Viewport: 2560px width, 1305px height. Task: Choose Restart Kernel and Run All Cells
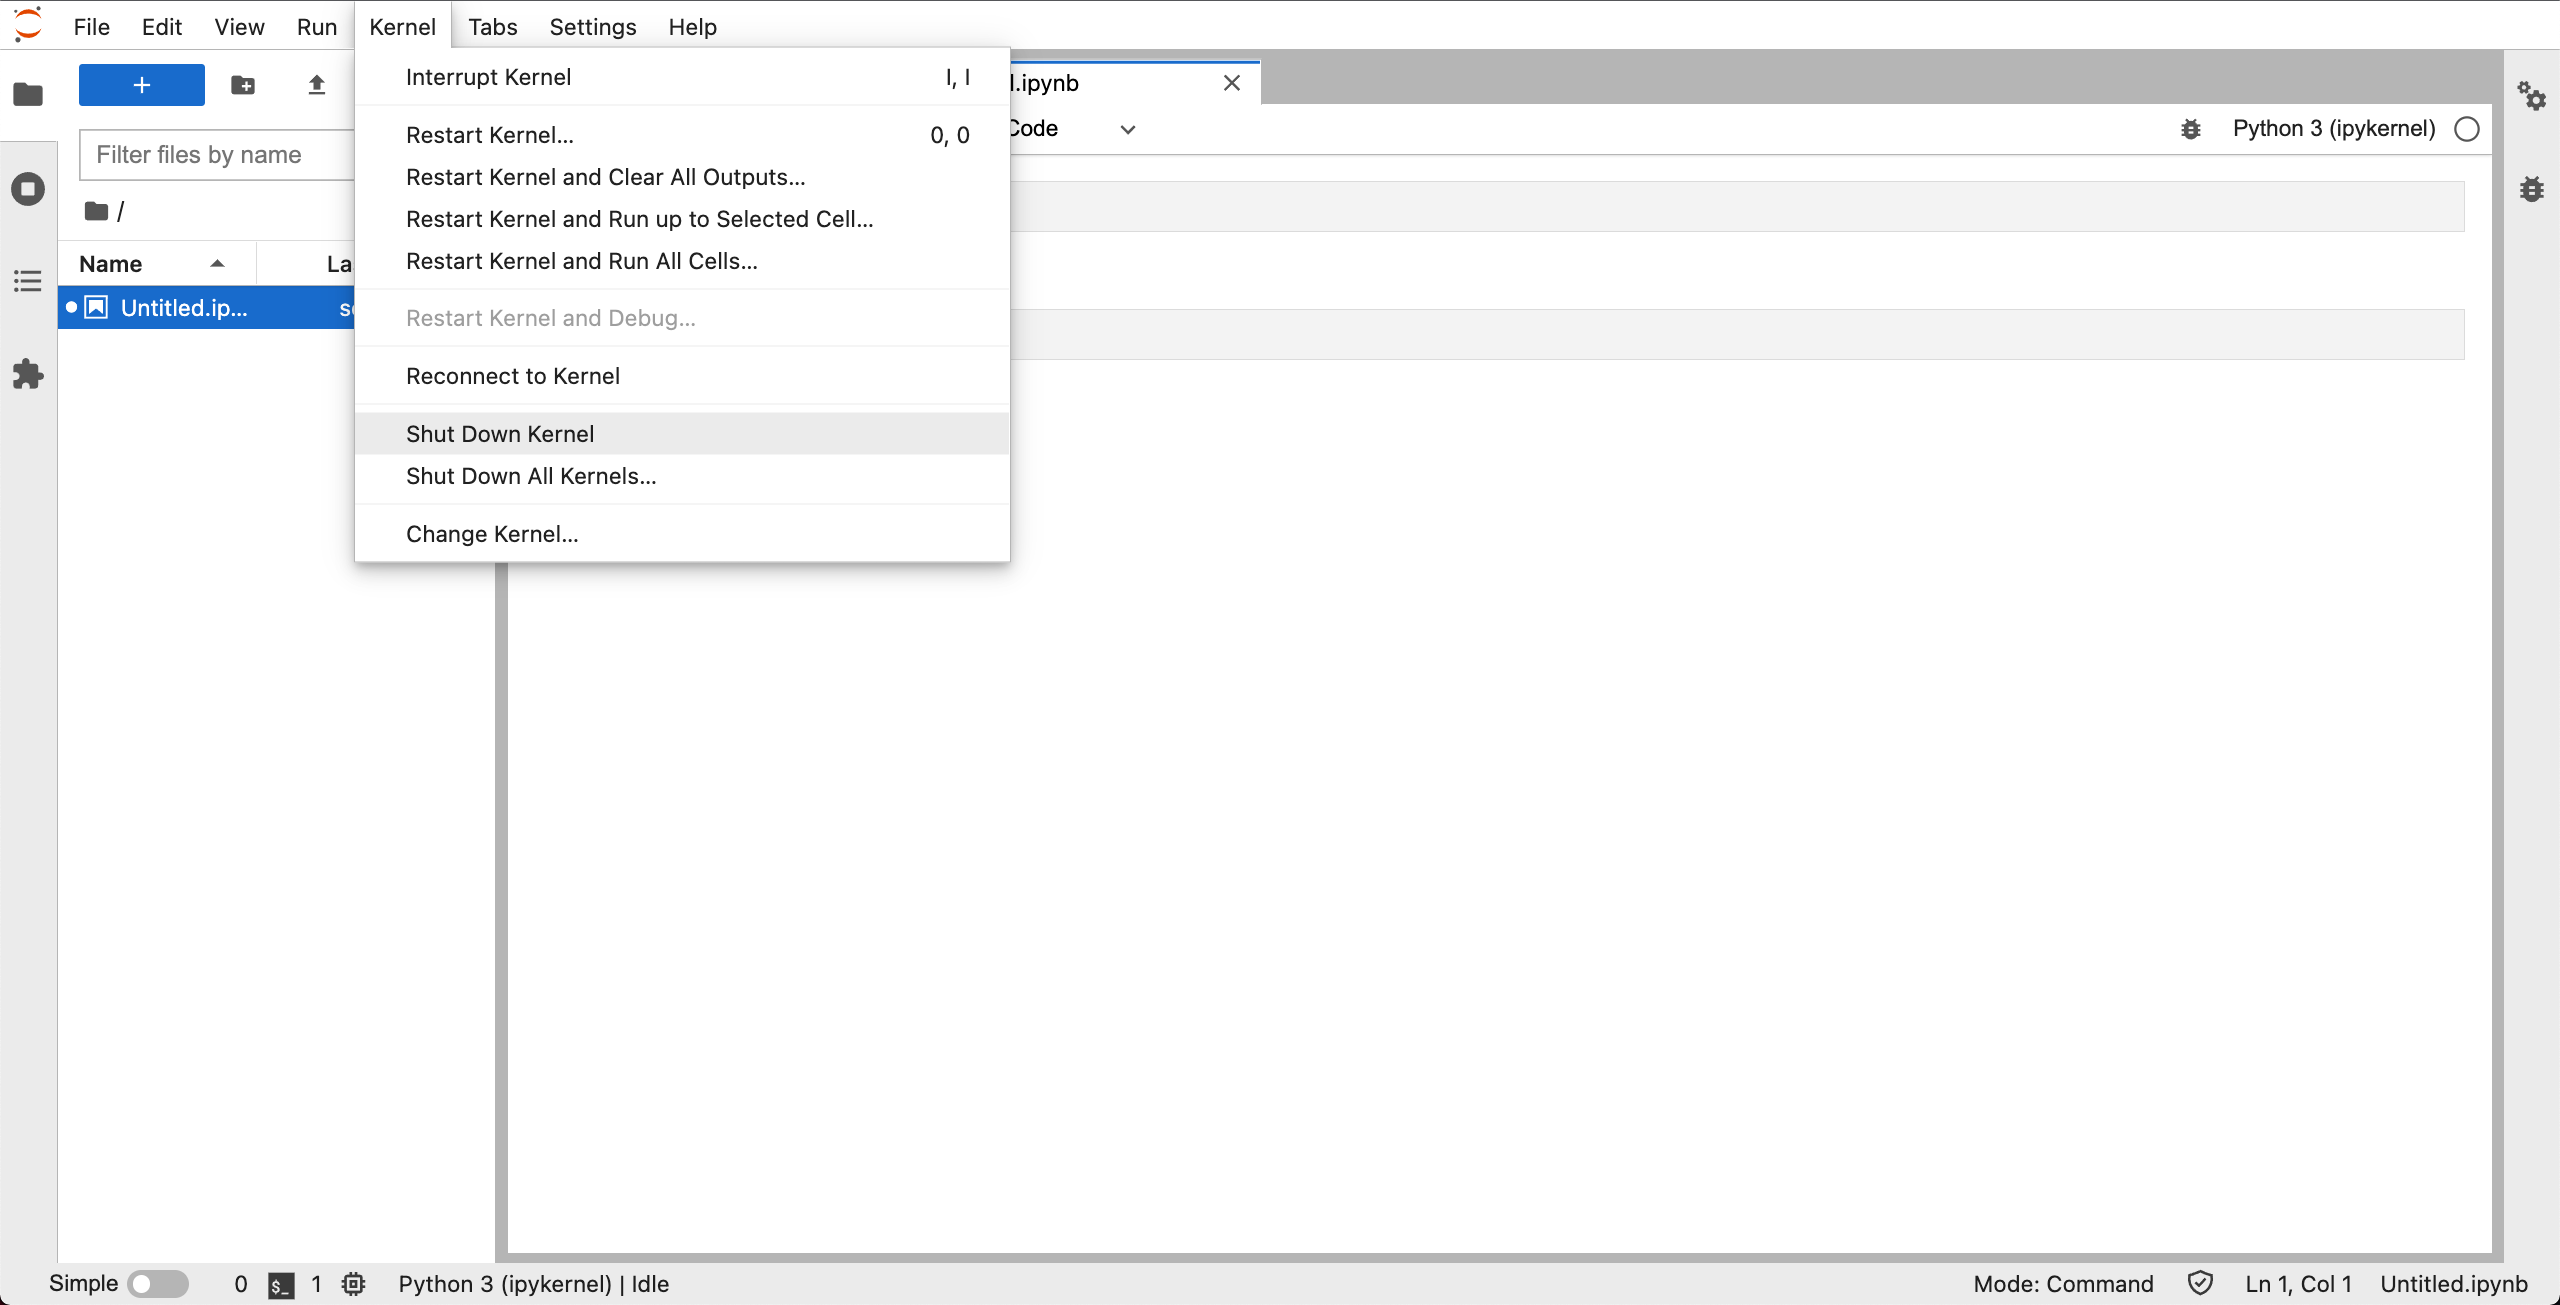pos(581,261)
